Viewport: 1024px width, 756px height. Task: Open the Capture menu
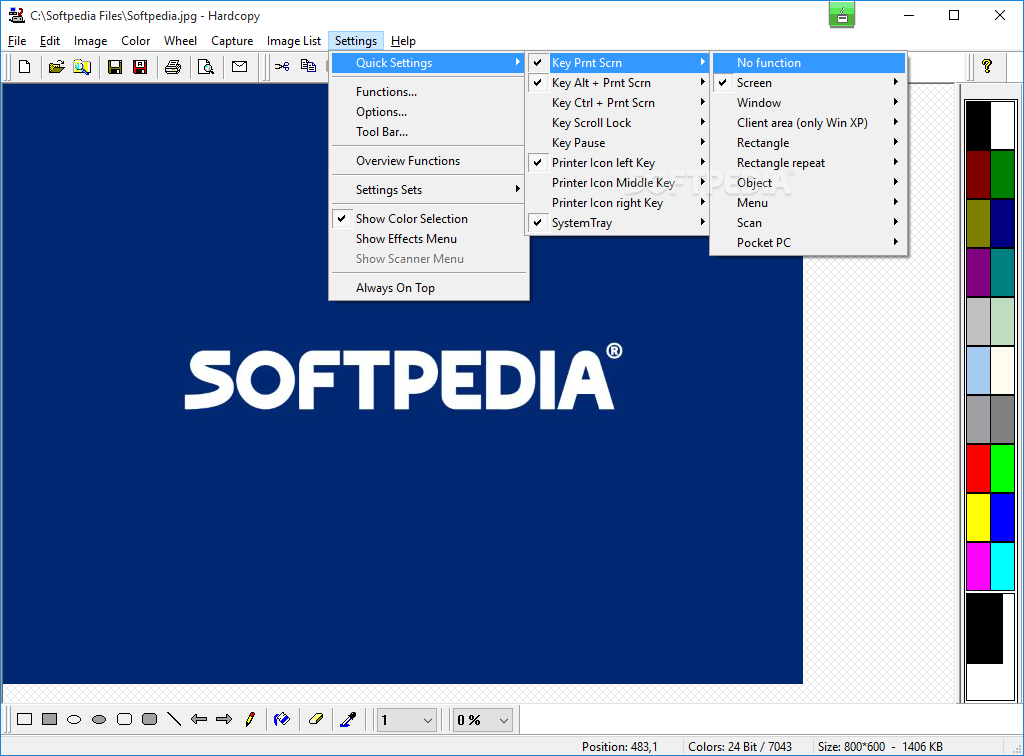[232, 40]
